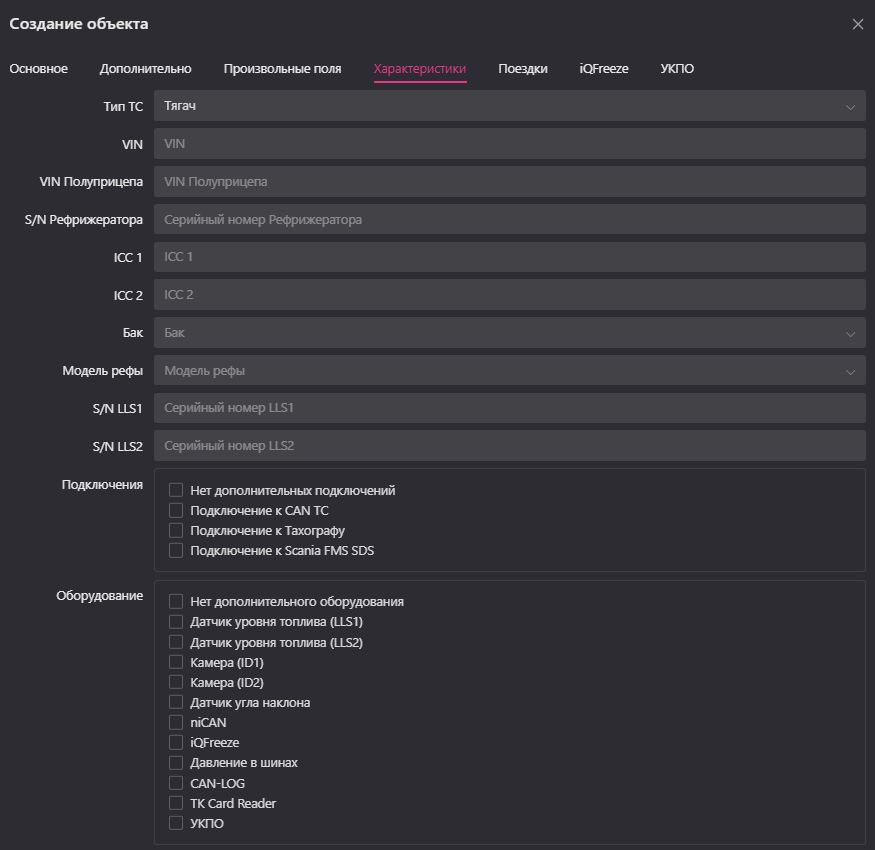Open the Бак dropdown list
This screenshot has width=875, height=850.
click(x=509, y=333)
